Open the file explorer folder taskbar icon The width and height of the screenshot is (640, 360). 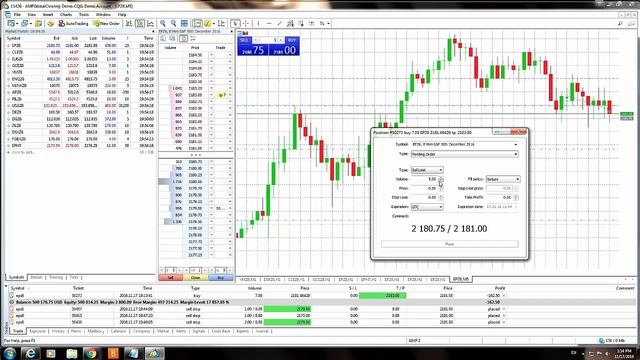72,353
